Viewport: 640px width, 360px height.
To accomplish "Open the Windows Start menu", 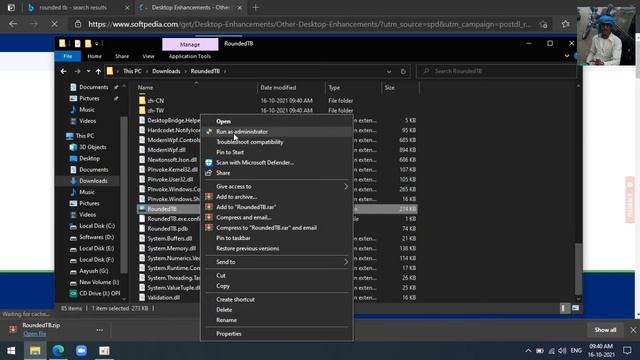I will [11, 351].
